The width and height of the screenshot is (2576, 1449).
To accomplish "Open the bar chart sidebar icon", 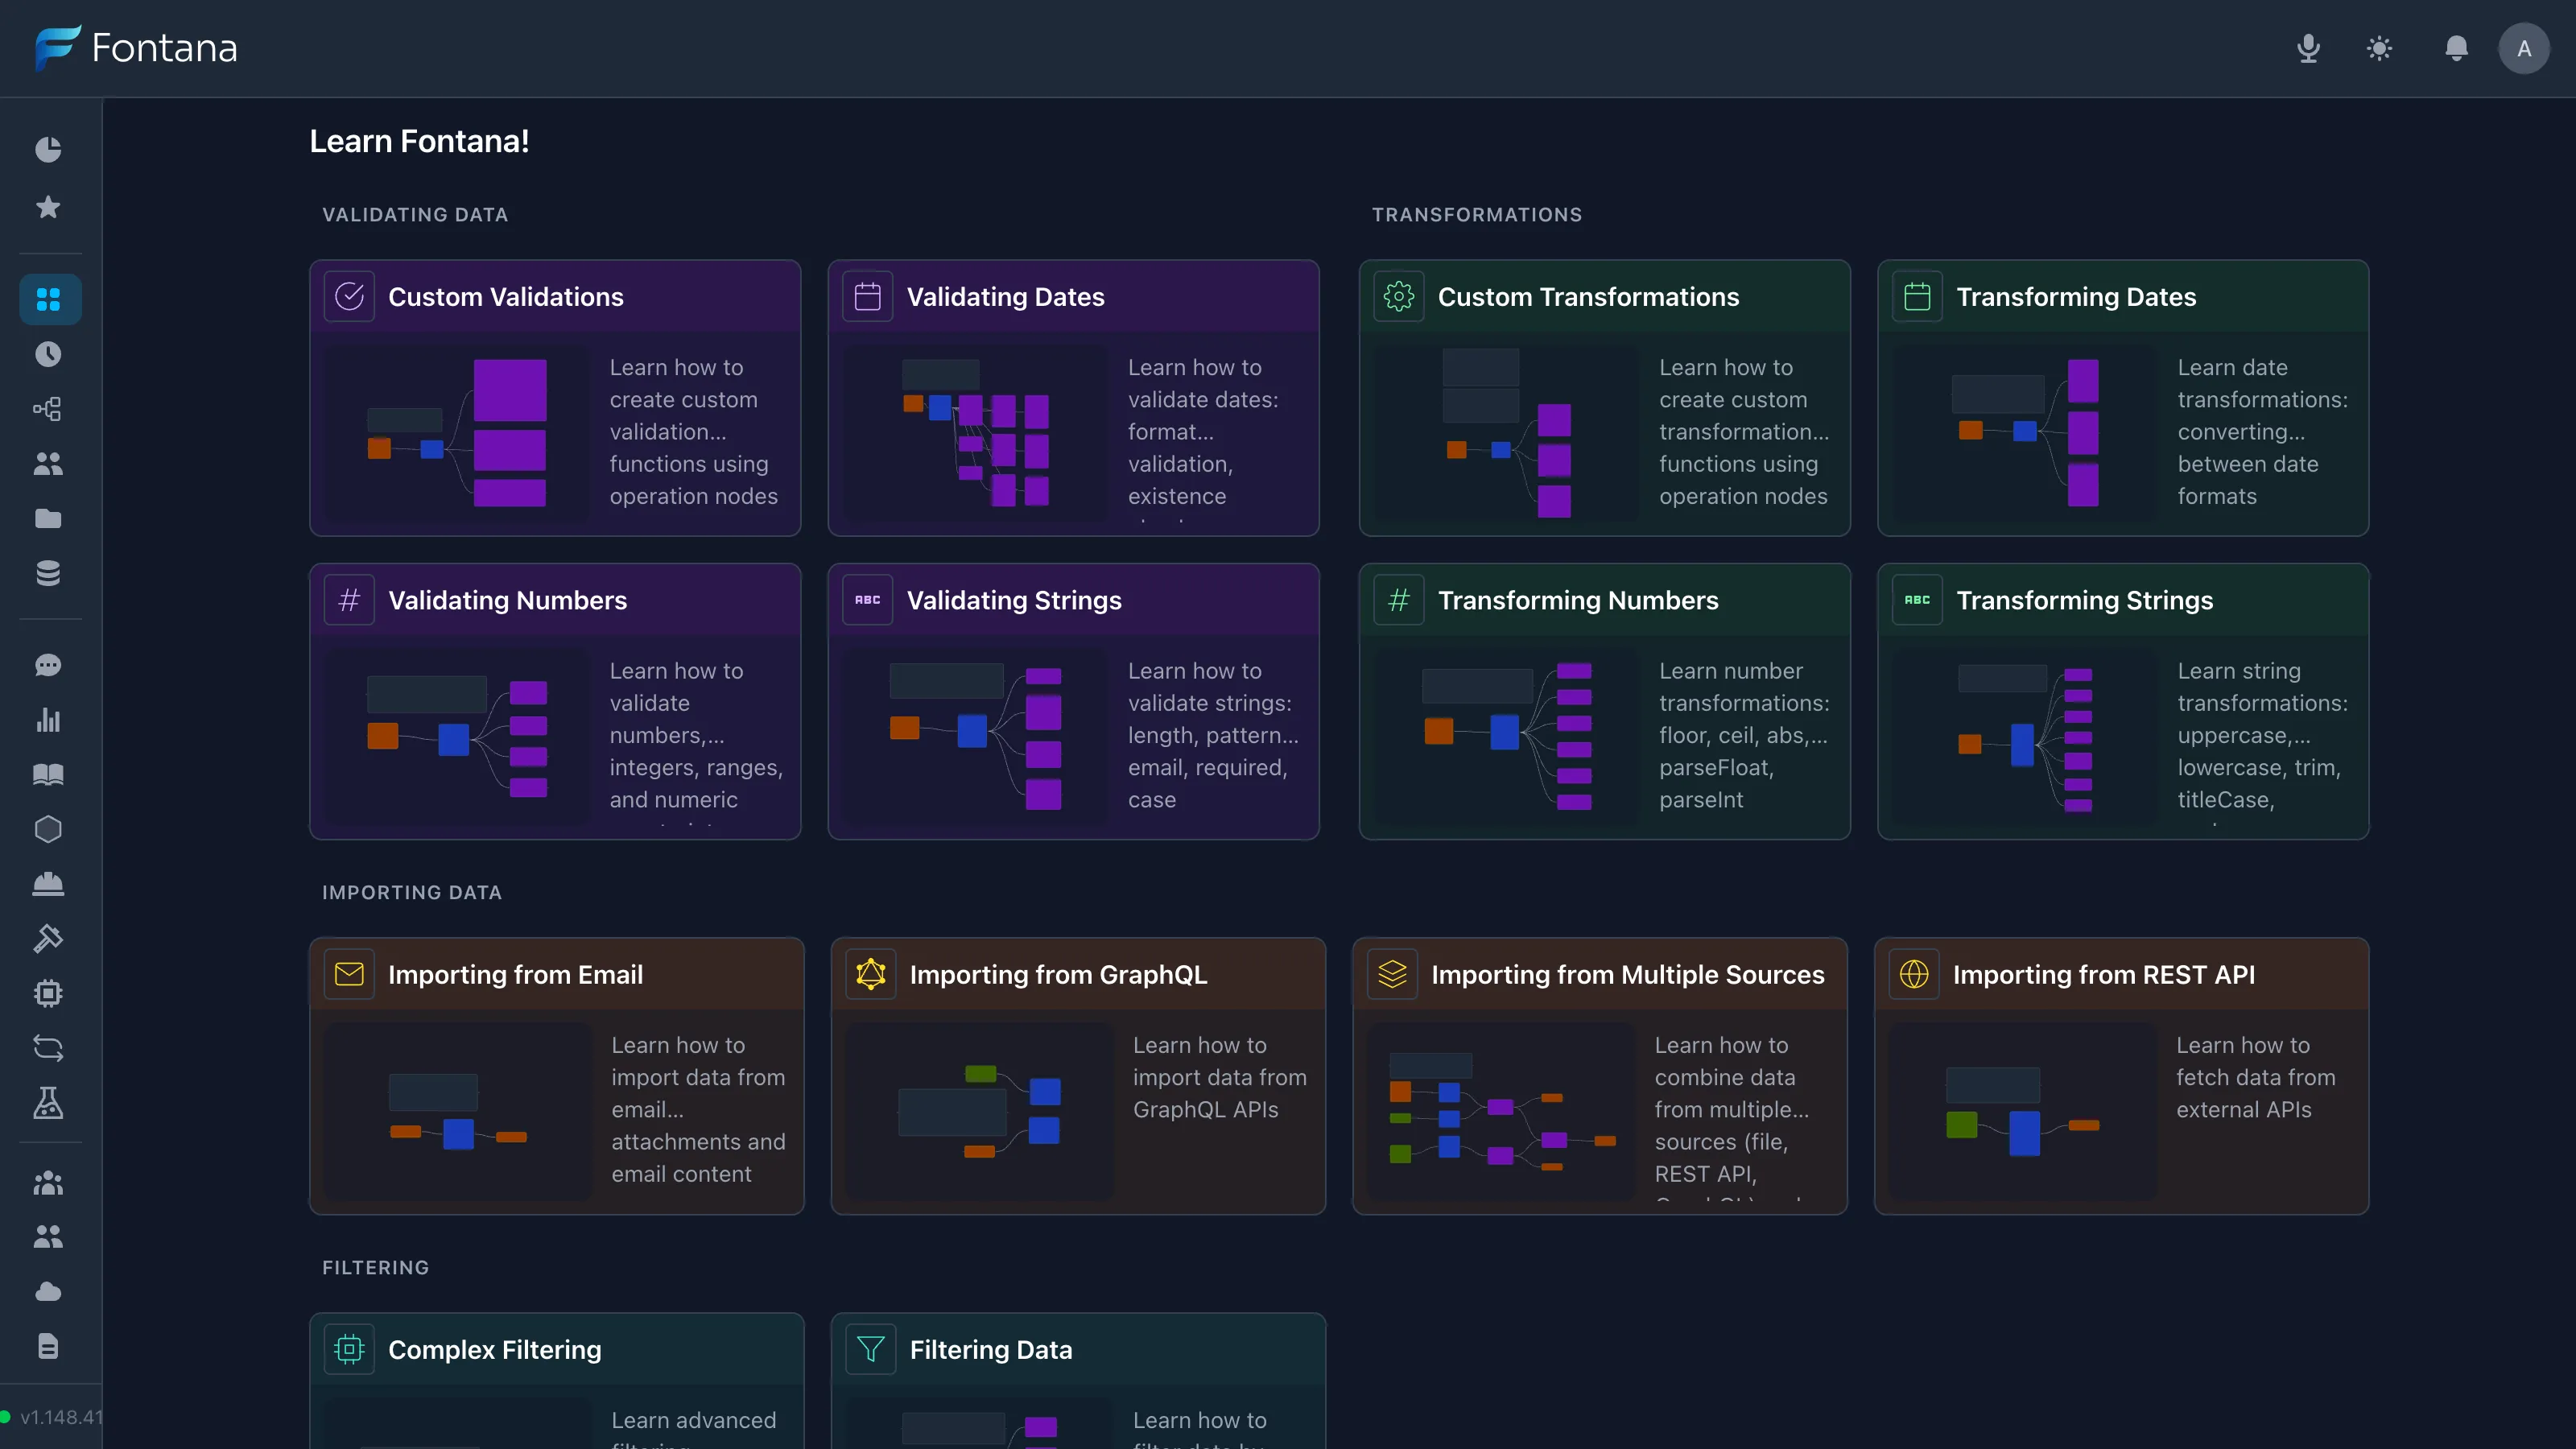I will [x=48, y=720].
